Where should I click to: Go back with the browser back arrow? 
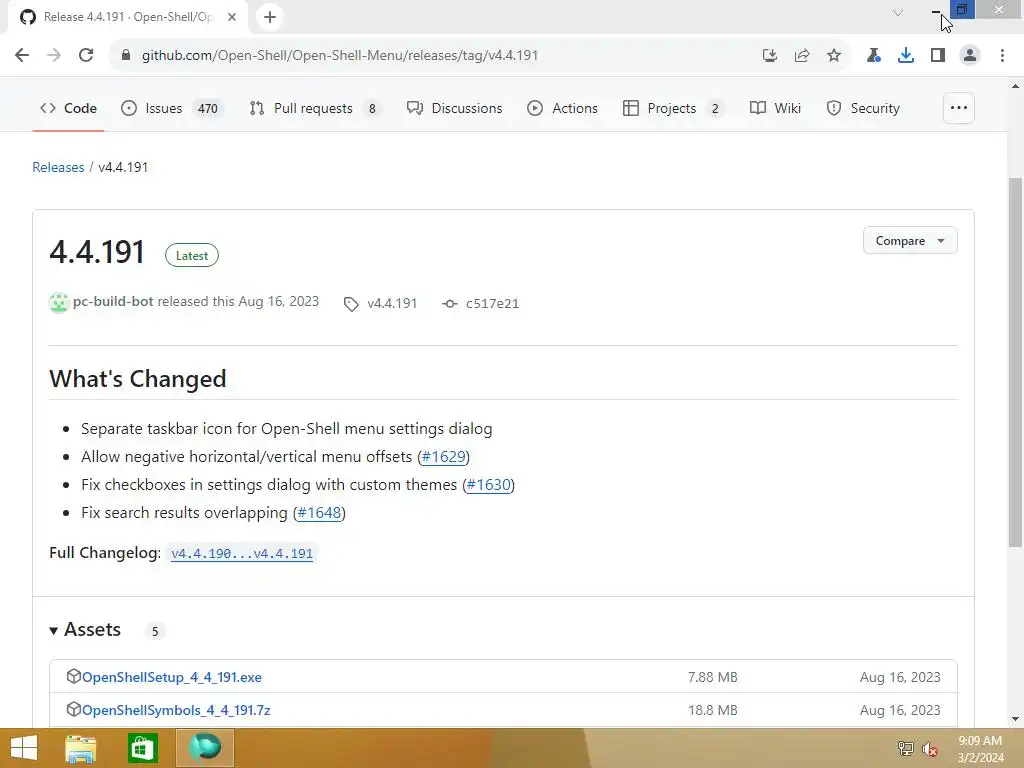(x=22, y=56)
